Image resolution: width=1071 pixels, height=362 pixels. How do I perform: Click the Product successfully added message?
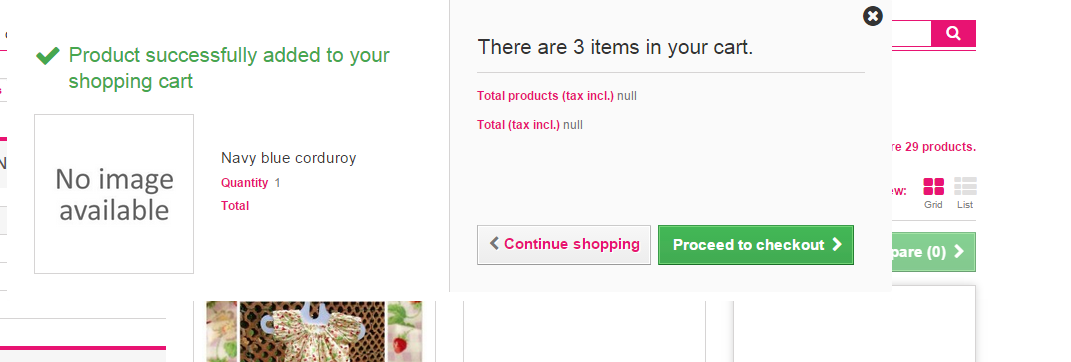229,68
